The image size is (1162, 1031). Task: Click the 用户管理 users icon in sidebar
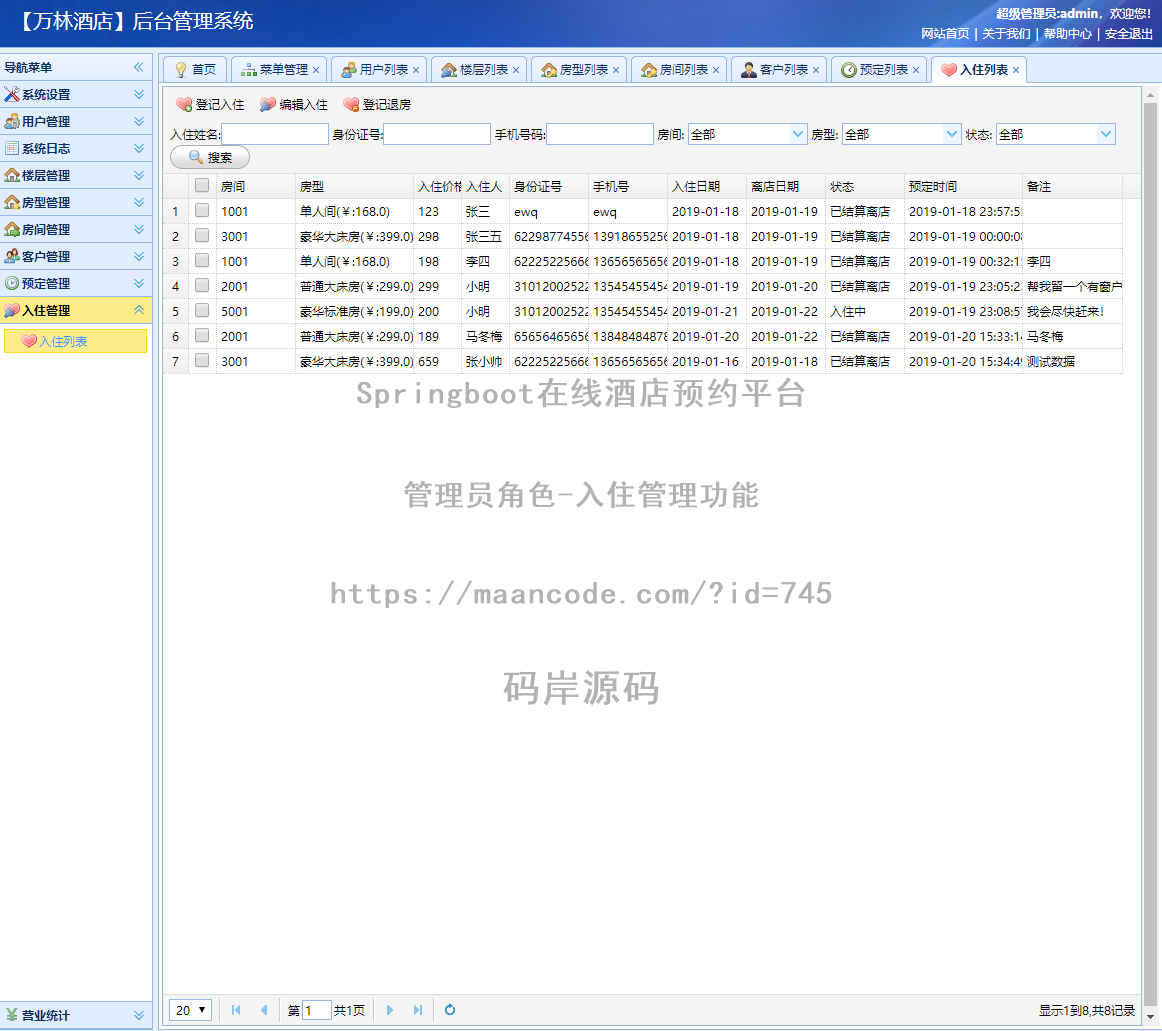(x=12, y=122)
